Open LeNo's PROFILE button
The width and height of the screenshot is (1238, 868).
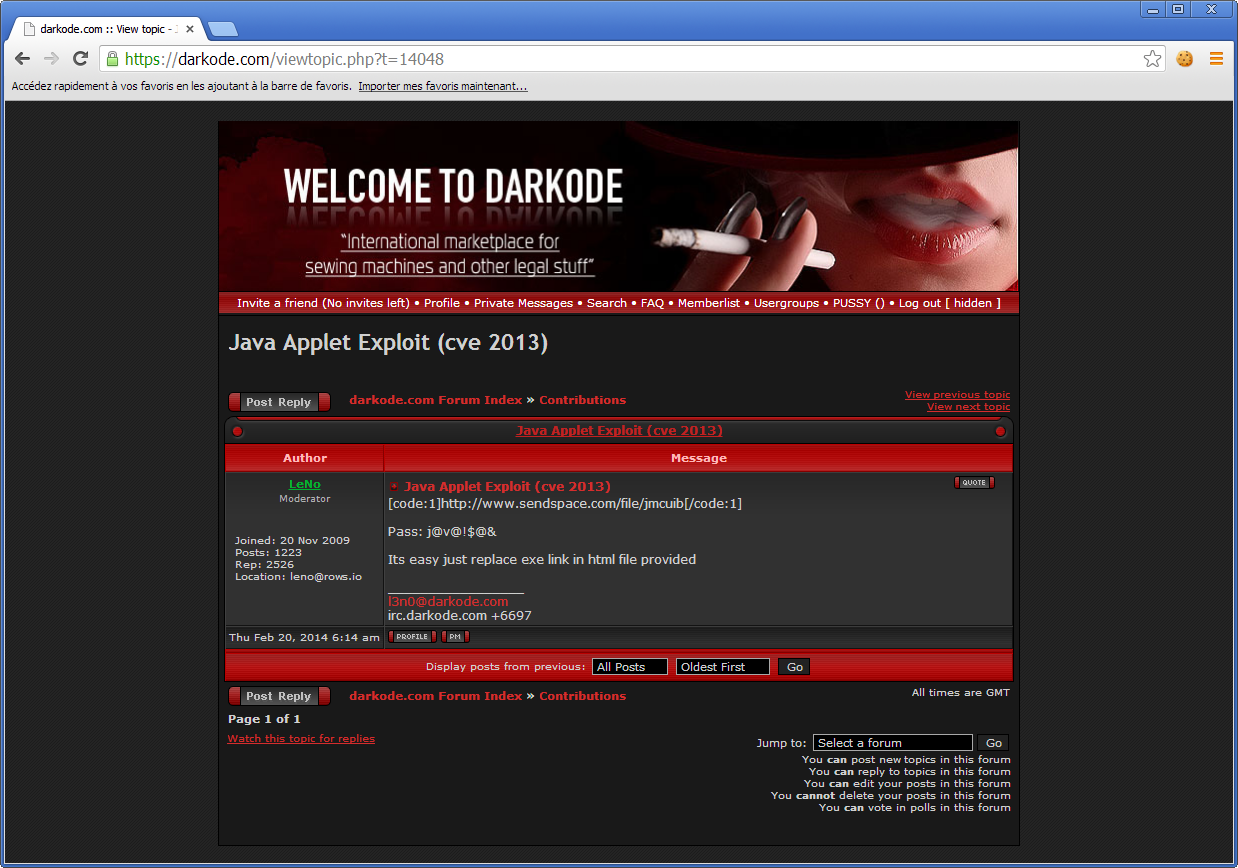pos(411,637)
